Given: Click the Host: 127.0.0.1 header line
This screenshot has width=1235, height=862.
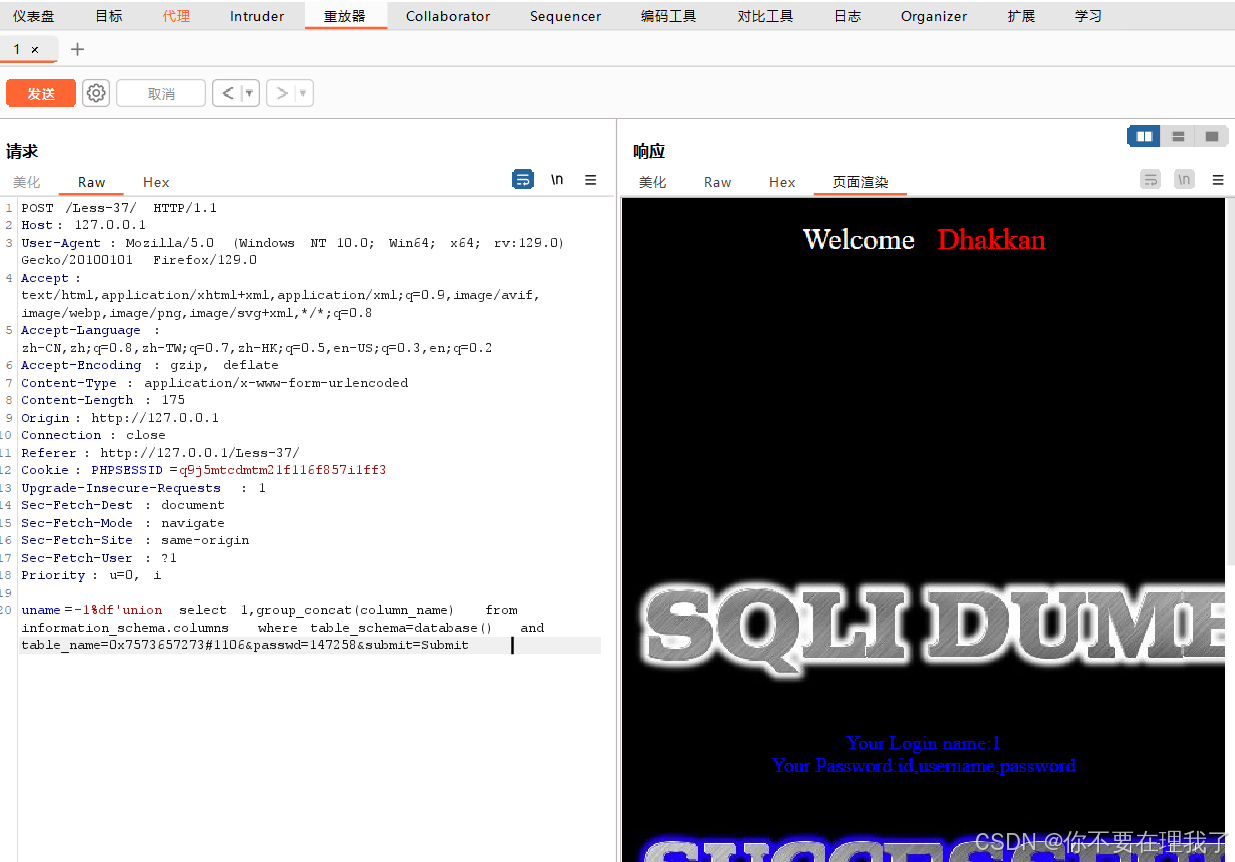Looking at the screenshot, I should (83, 225).
